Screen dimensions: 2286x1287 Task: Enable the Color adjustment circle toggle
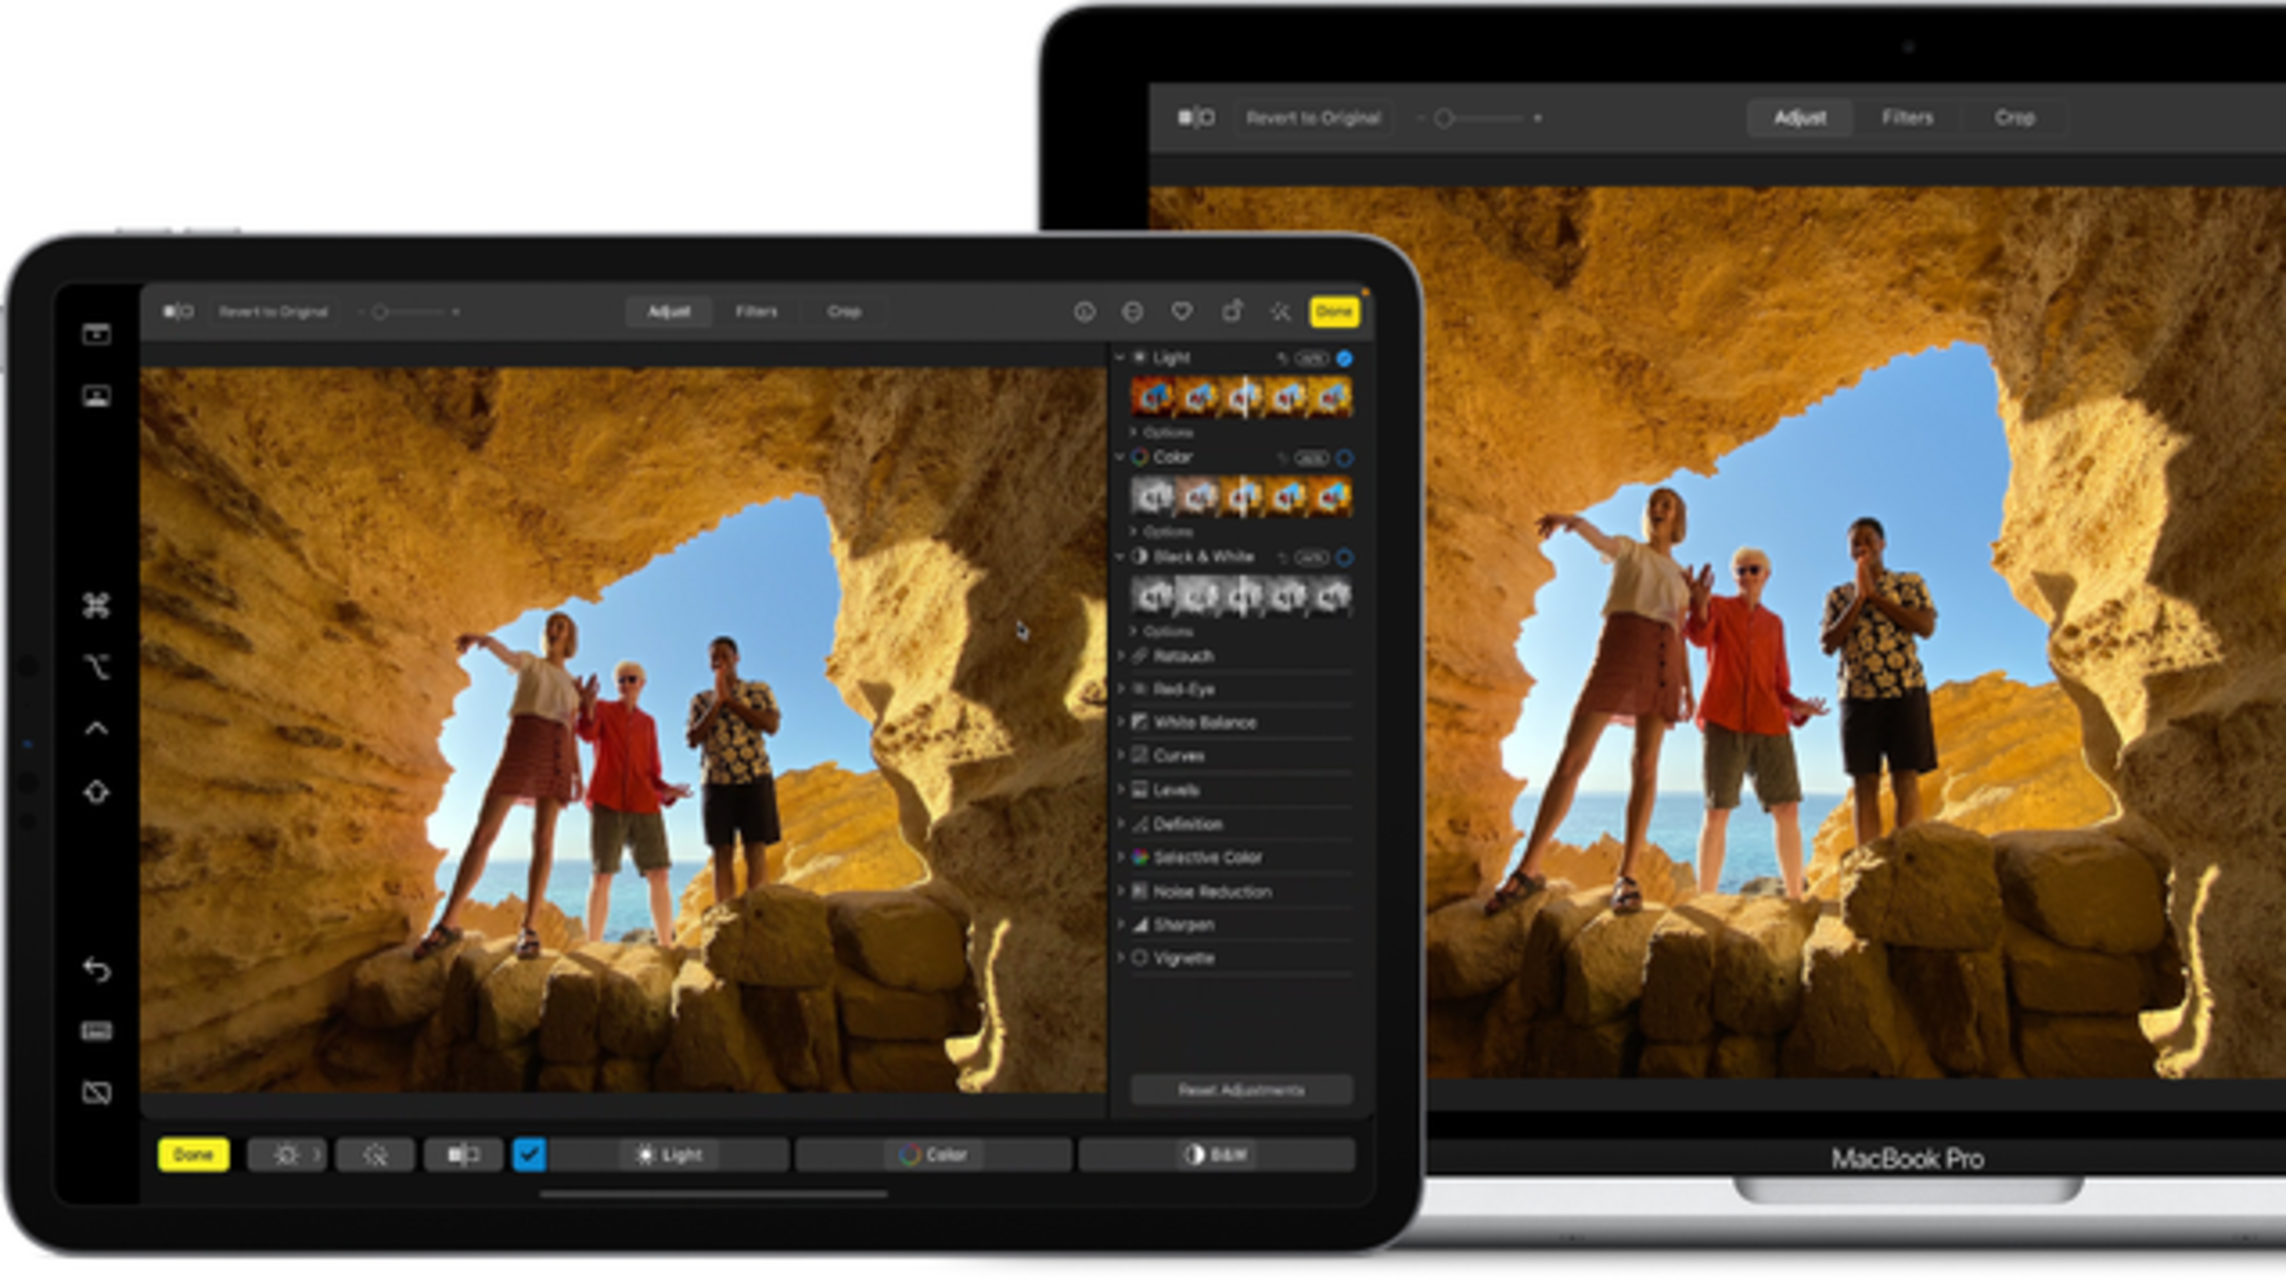[1344, 458]
